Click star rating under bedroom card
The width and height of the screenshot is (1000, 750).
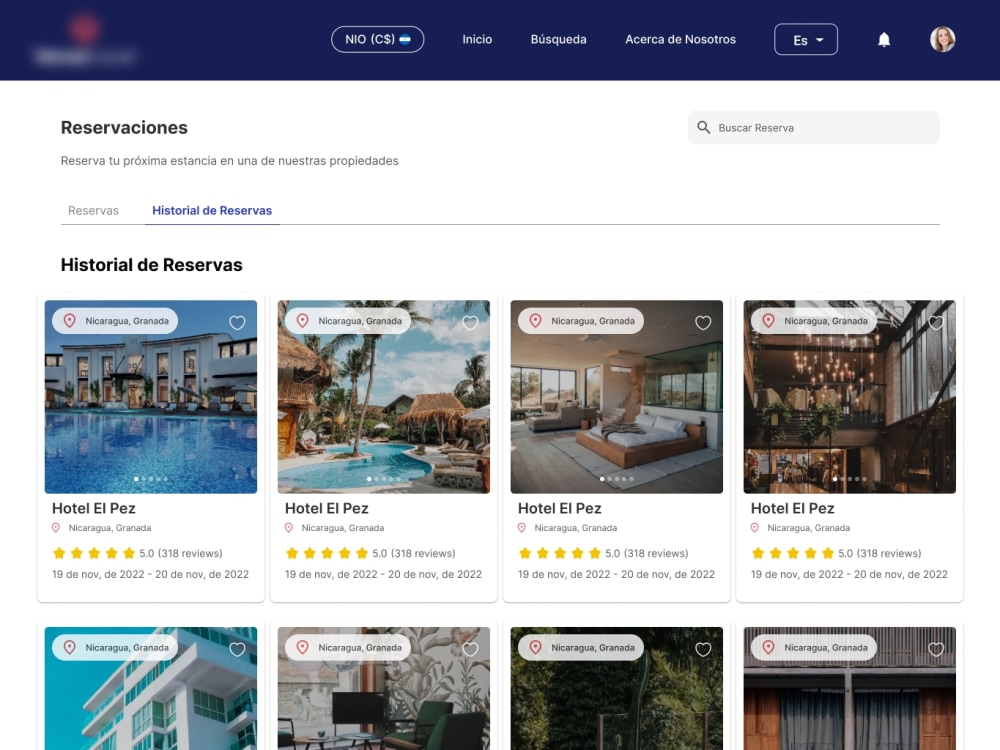[559, 553]
